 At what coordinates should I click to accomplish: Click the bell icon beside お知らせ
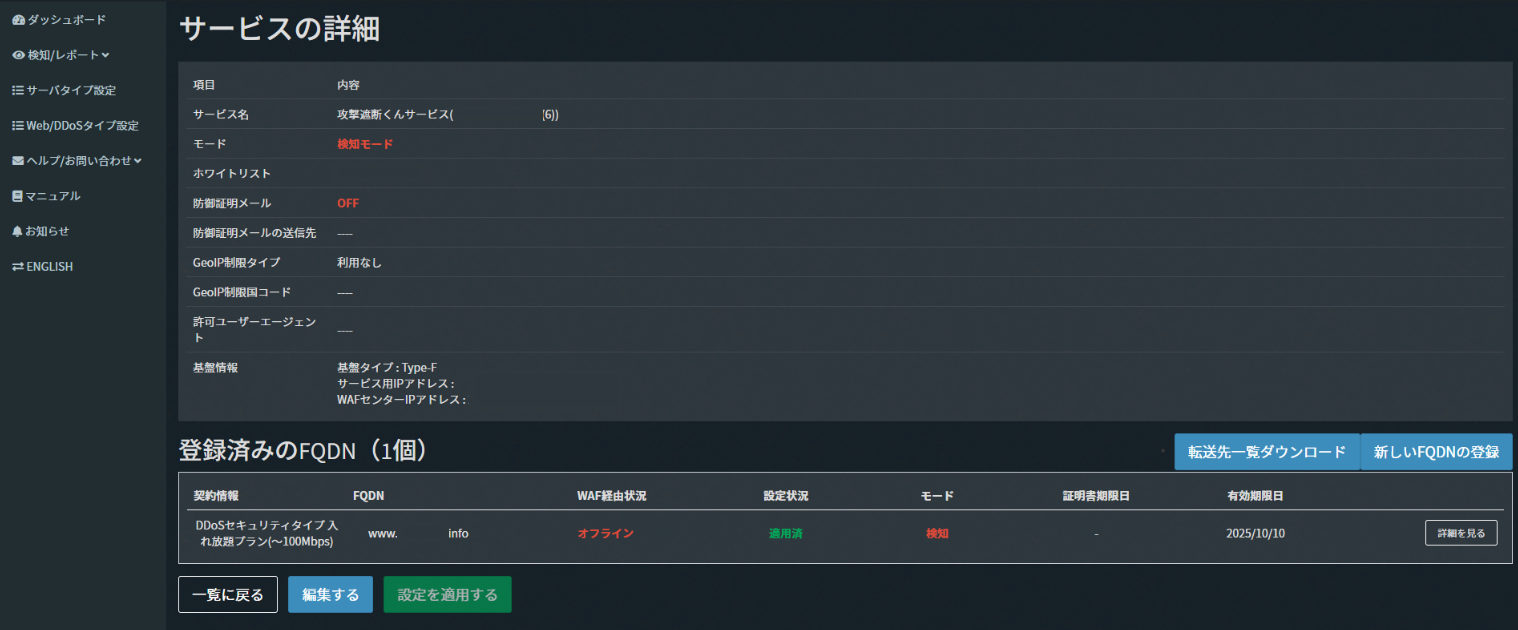pyautogui.click(x=17, y=231)
